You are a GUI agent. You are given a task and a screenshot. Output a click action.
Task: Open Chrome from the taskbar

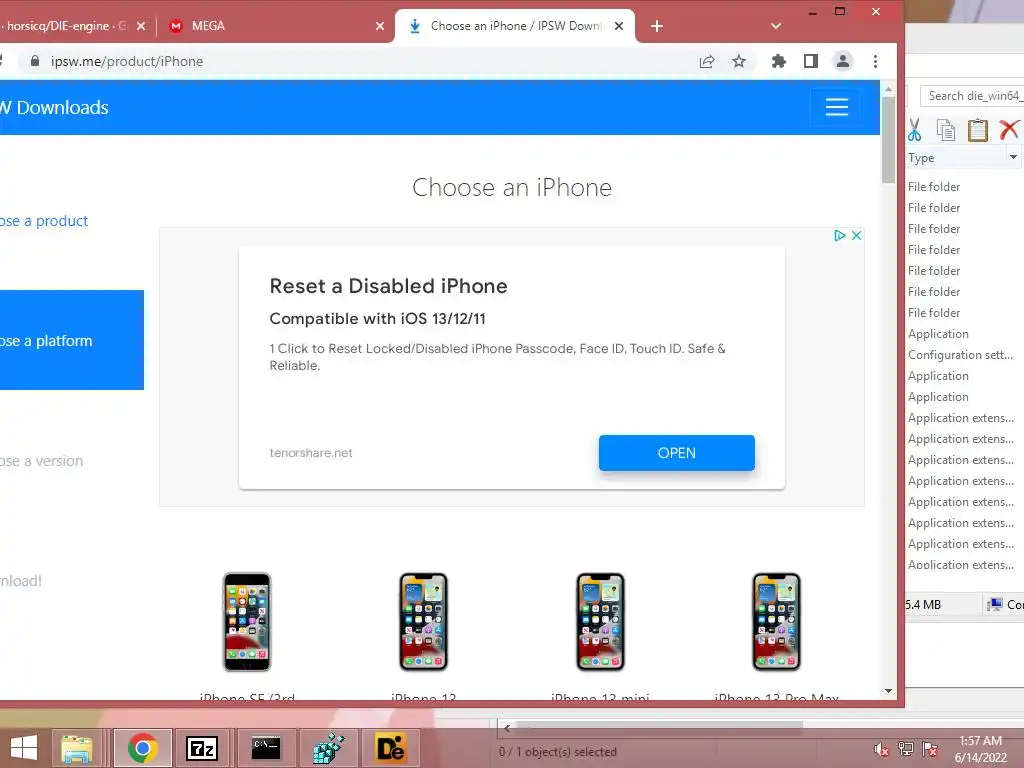tap(143, 748)
